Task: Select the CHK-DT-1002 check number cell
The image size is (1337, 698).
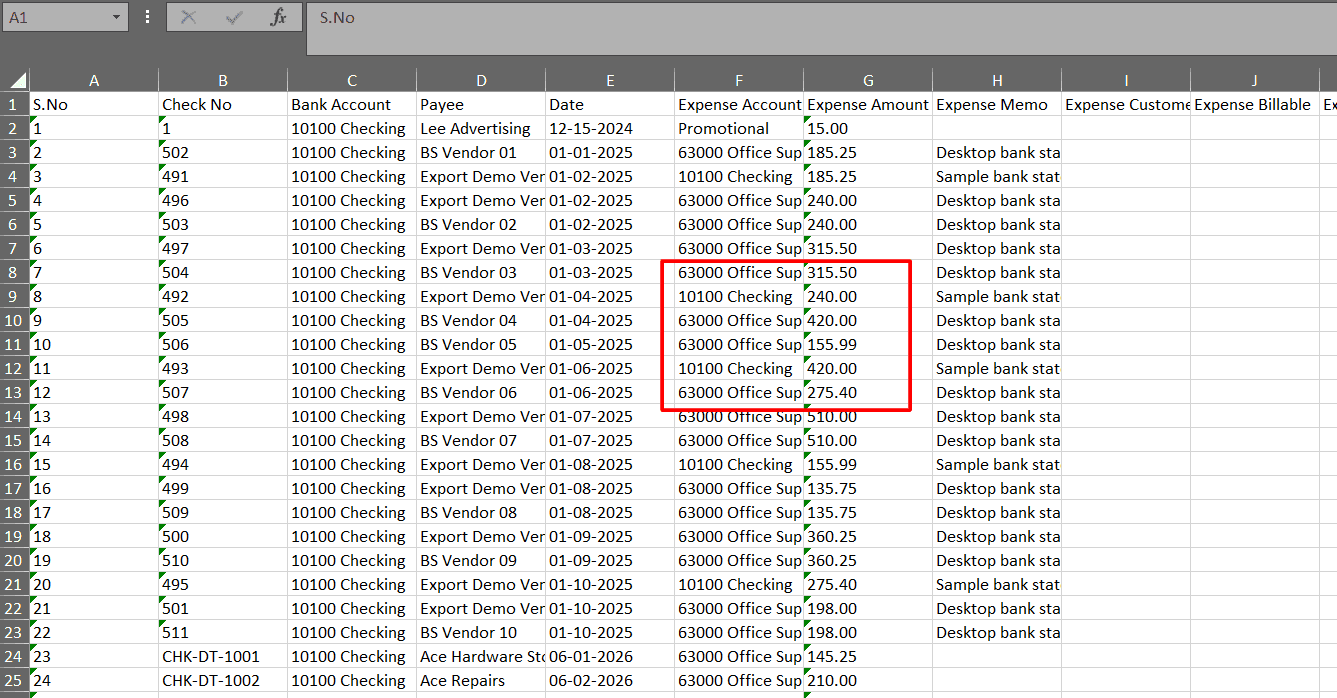Action: click(x=223, y=681)
